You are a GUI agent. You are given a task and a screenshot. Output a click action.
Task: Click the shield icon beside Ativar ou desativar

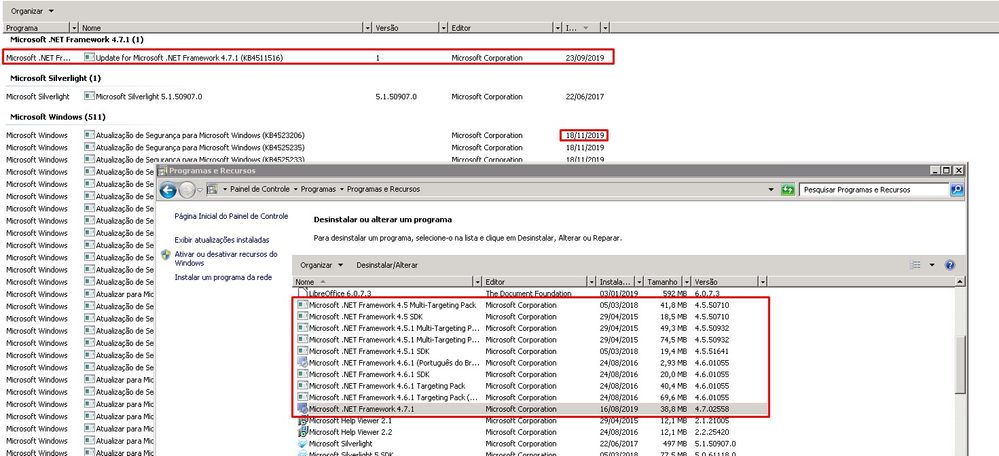[166, 255]
